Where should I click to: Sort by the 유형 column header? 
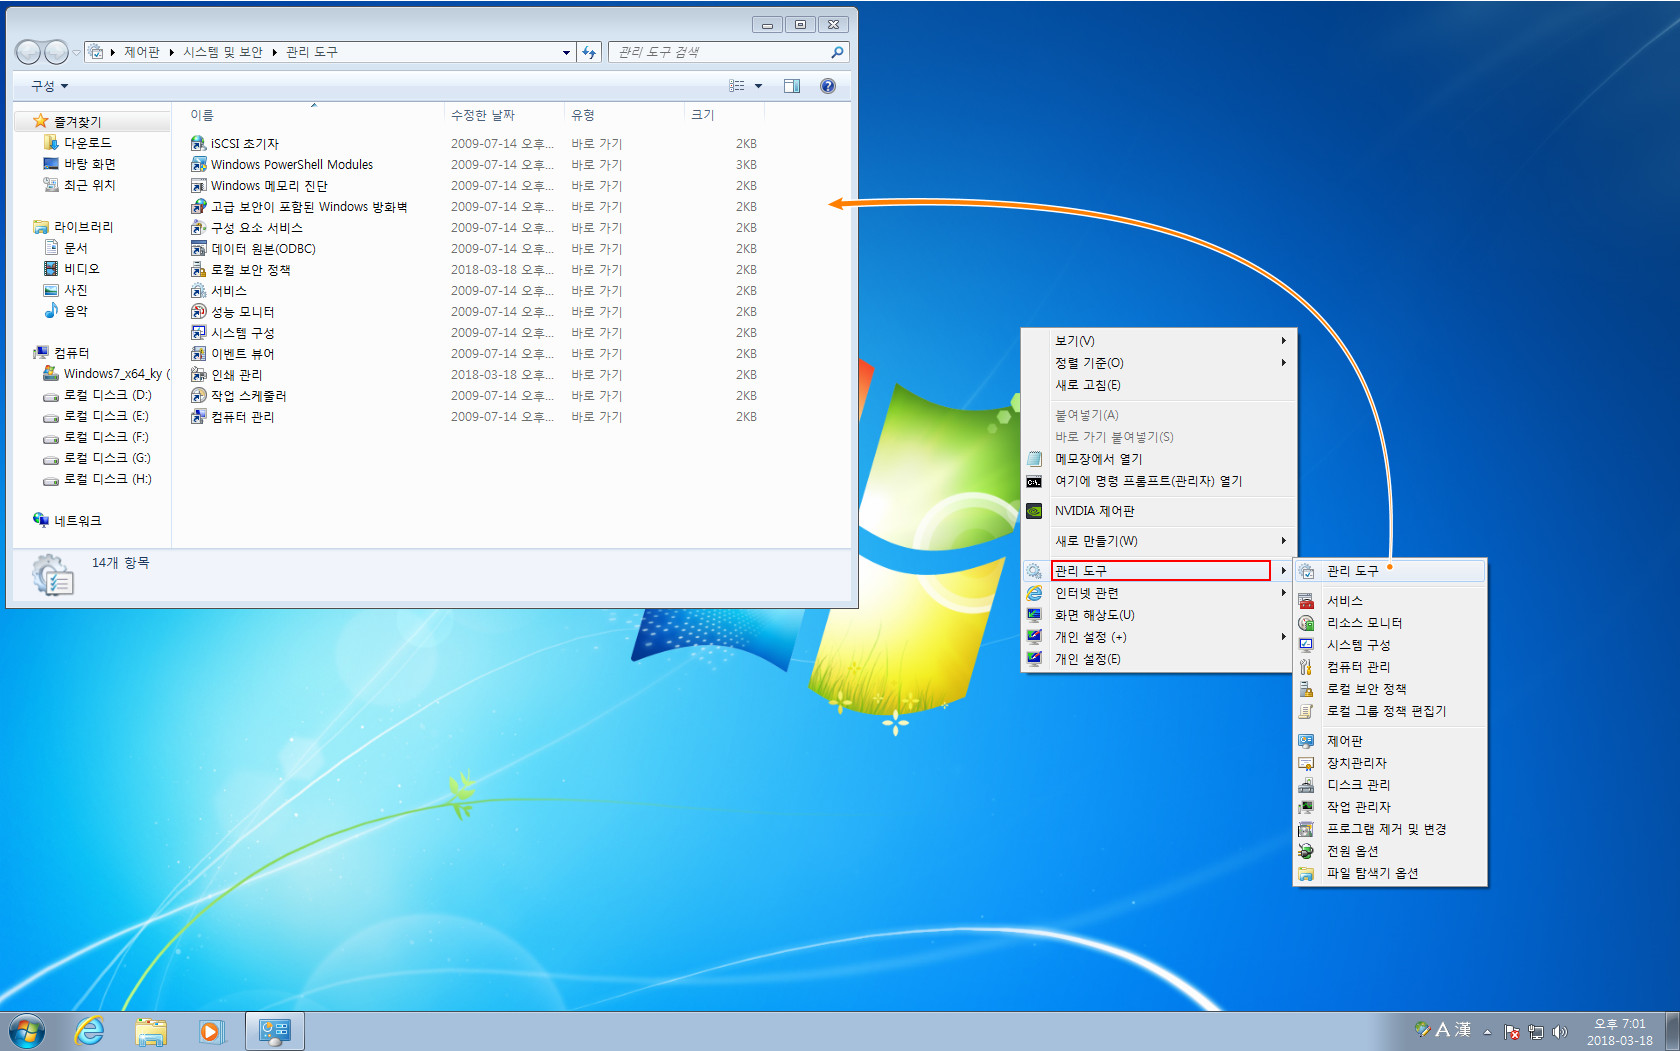click(624, 115)
